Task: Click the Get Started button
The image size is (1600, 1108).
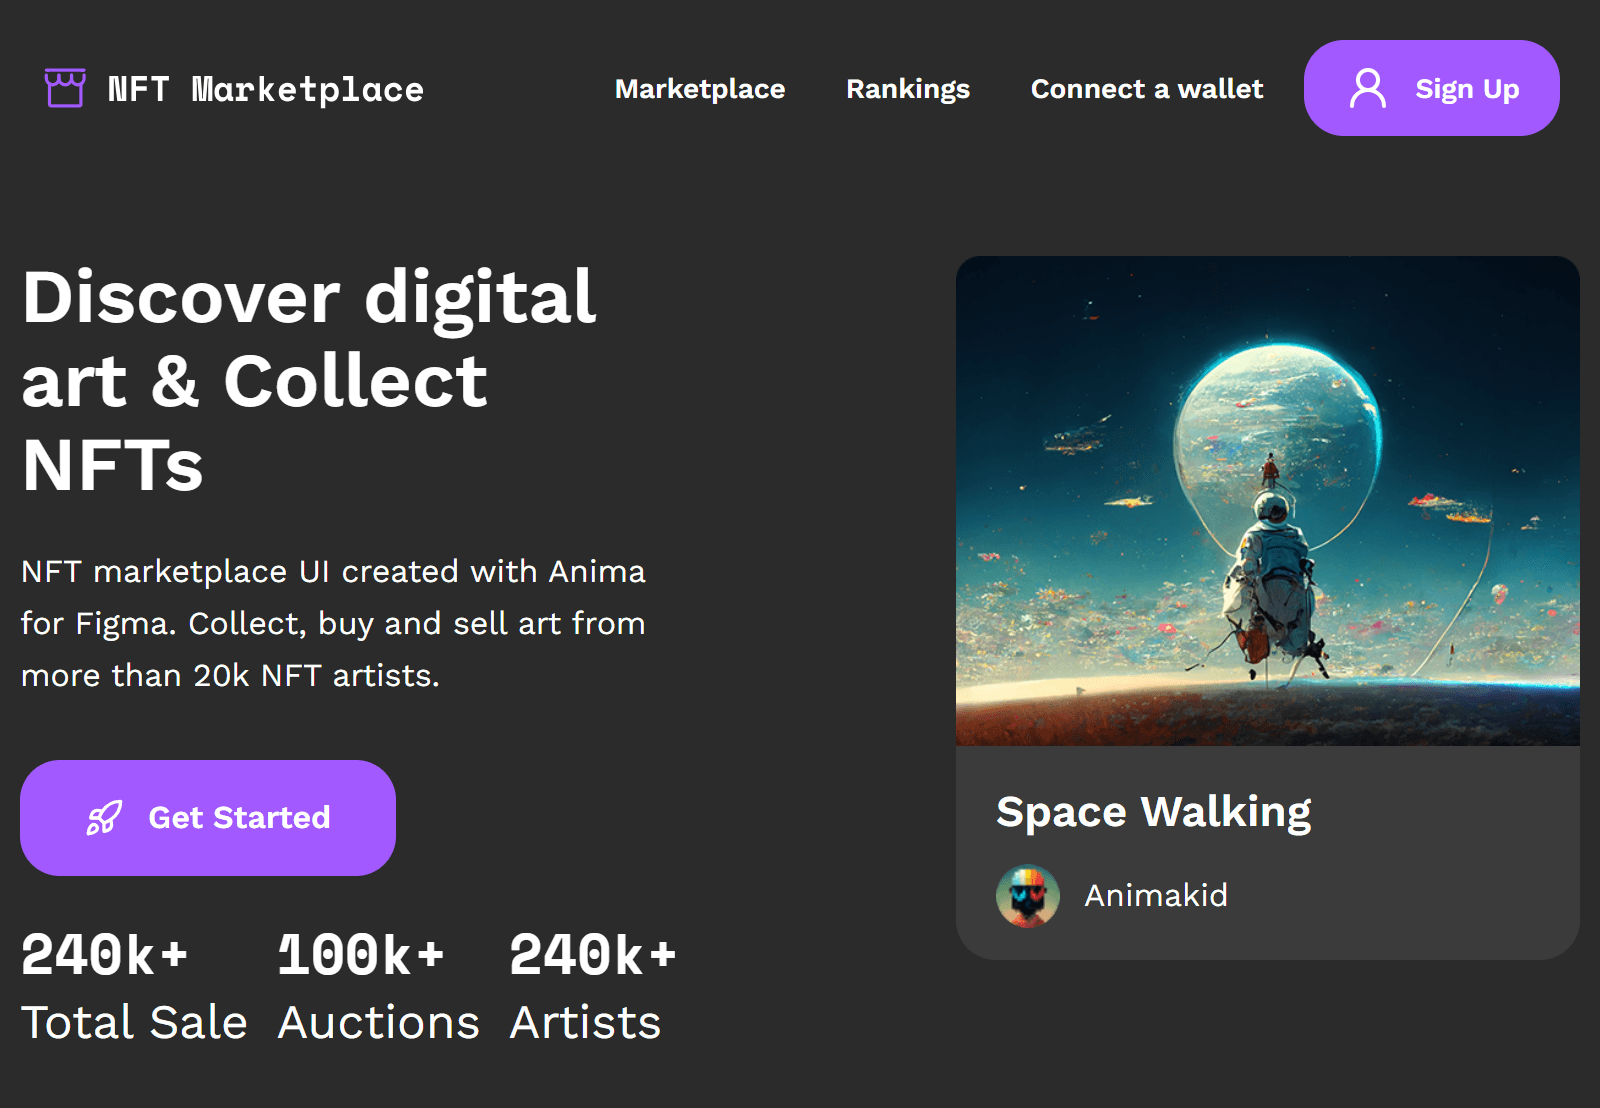Action: click(208, 817)
